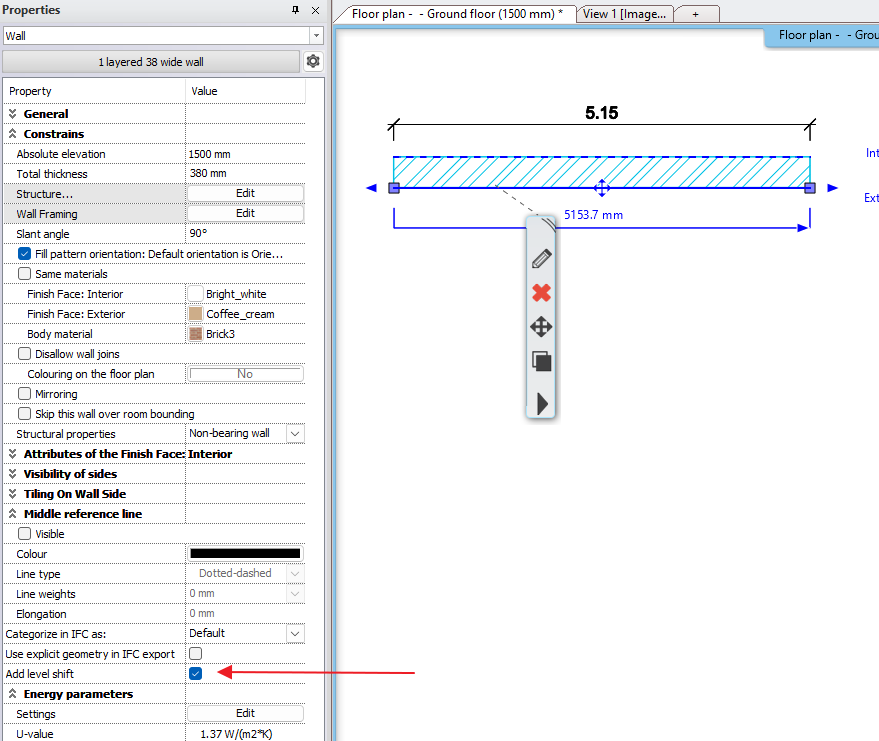Click the Edit button for Wall Framing
Screen dimensions: 879x741
tap(245, 214)
